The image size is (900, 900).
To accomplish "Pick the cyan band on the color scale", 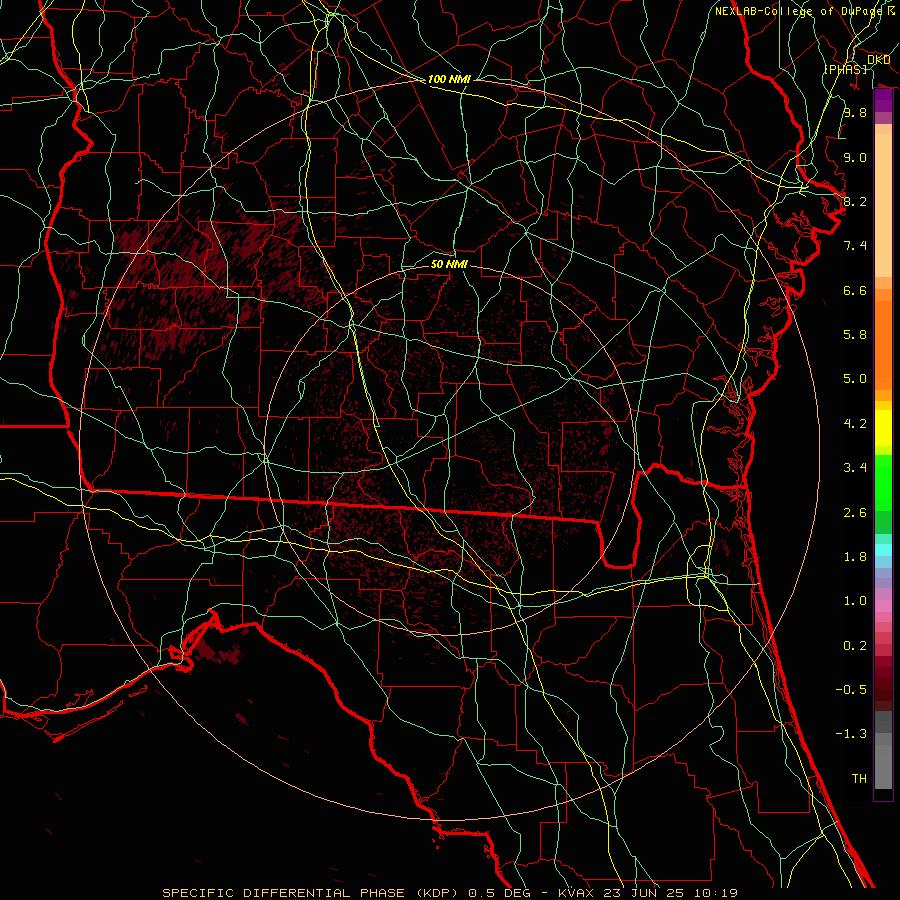I will click(x=883, y=549).
